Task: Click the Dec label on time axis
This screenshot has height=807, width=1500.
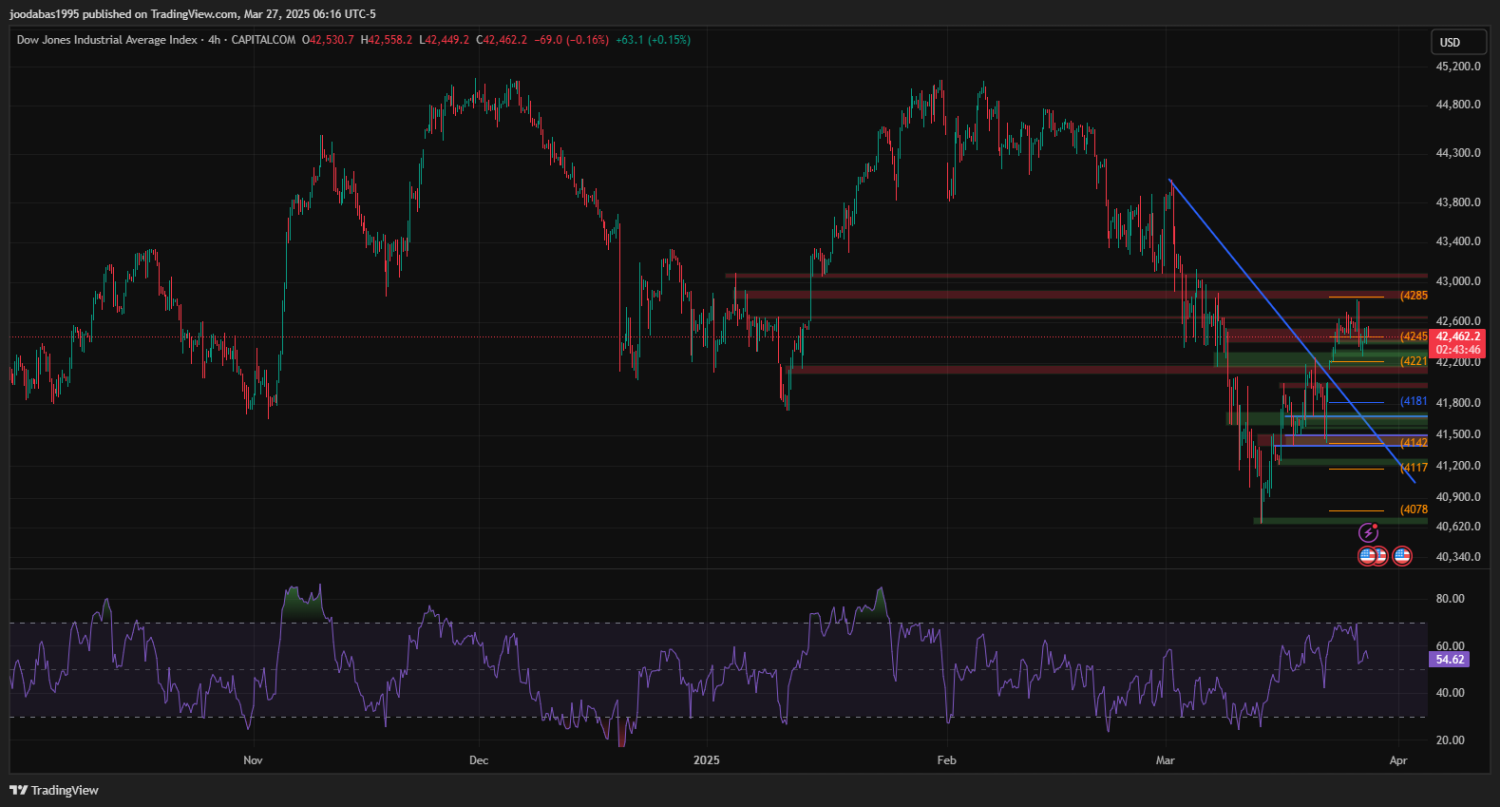Action: pos(478,760)
